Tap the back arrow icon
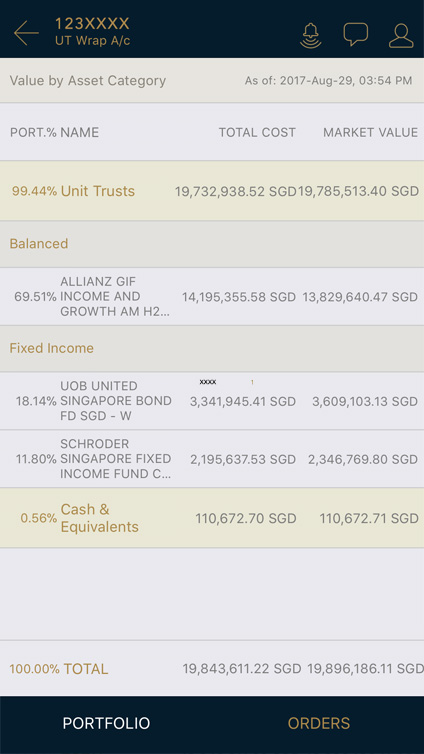 (26, 33)
